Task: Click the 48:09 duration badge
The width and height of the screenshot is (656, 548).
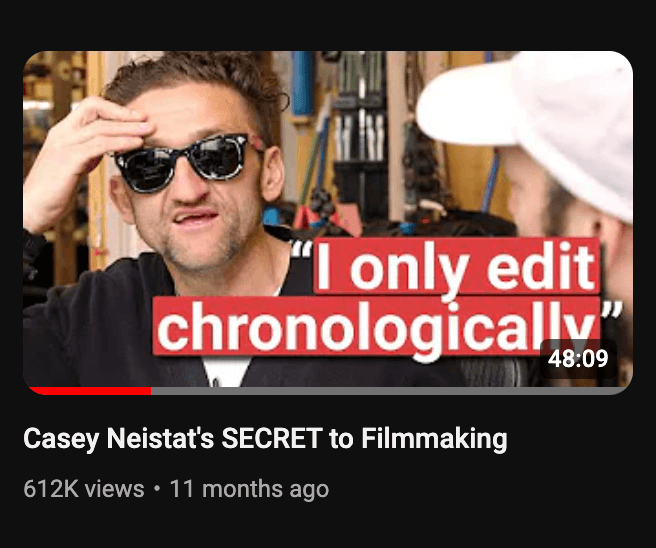Action: click(x=578, y=359)
